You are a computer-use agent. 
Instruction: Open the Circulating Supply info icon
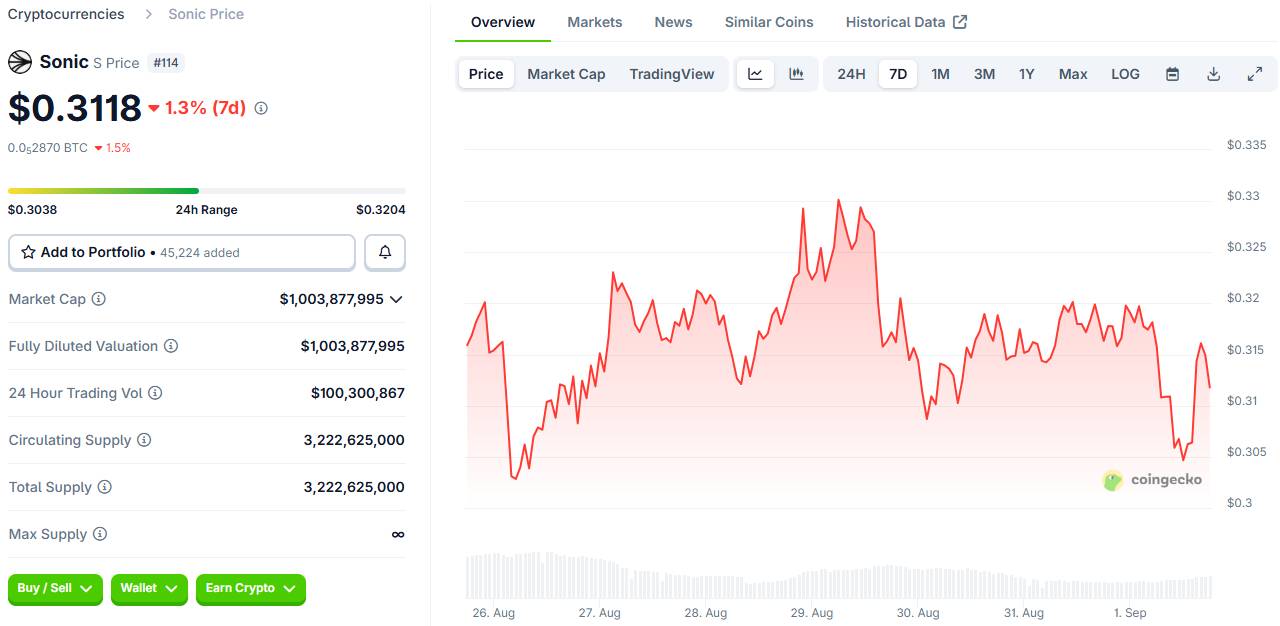tap(144, 440)
